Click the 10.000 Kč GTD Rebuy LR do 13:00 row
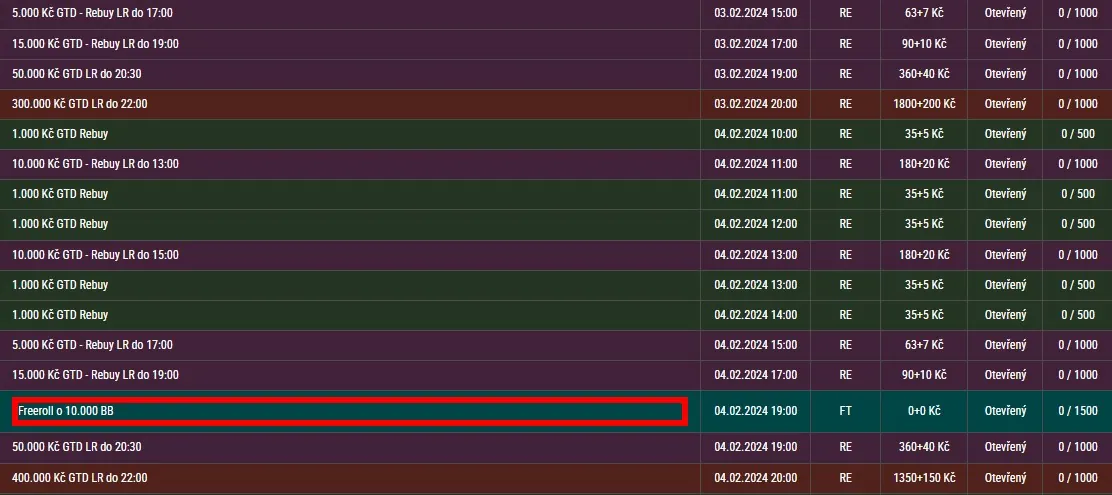The image size is (1112, 495). [x=95, y=164]
